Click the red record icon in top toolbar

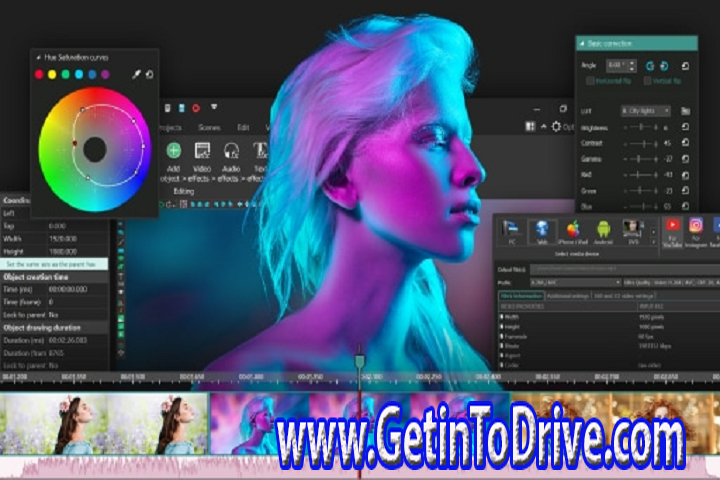click(196, 108)
